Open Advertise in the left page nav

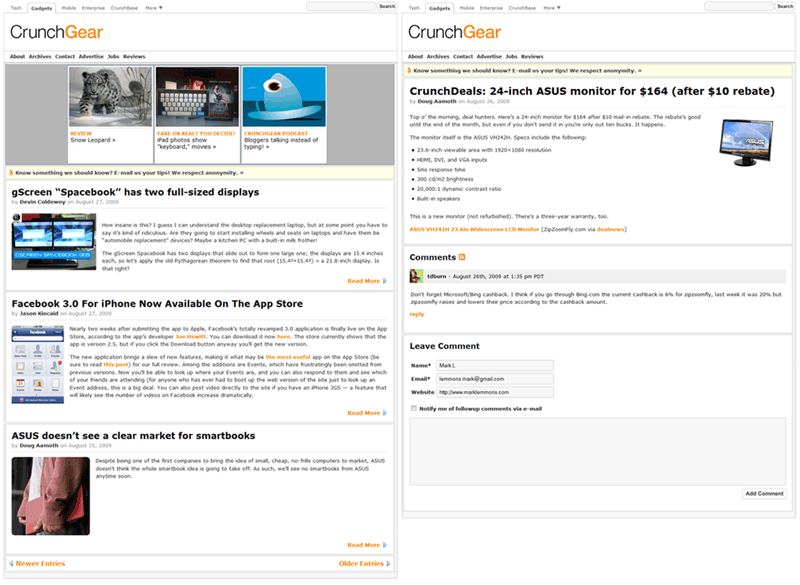[91, 57]
